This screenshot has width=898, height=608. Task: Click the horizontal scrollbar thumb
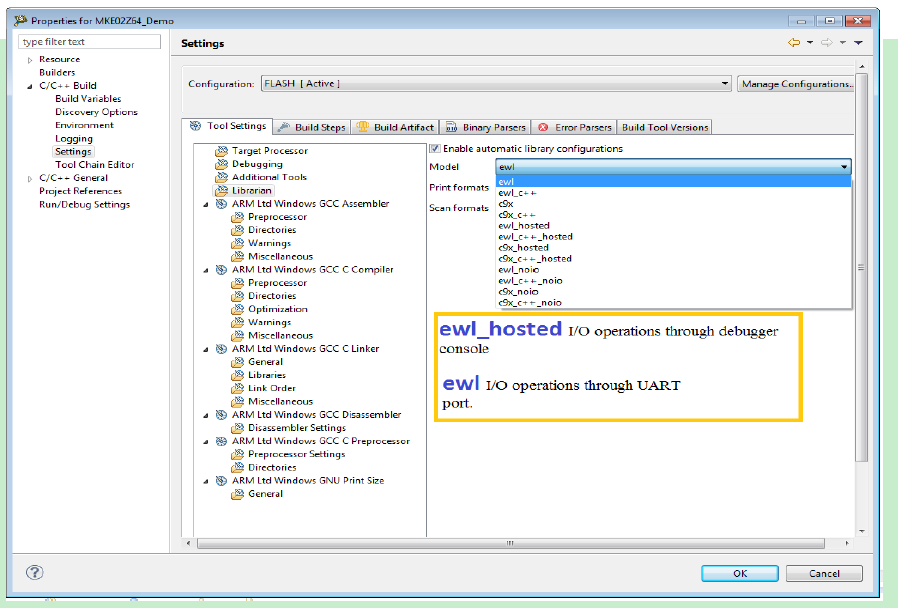coord(510,543)
